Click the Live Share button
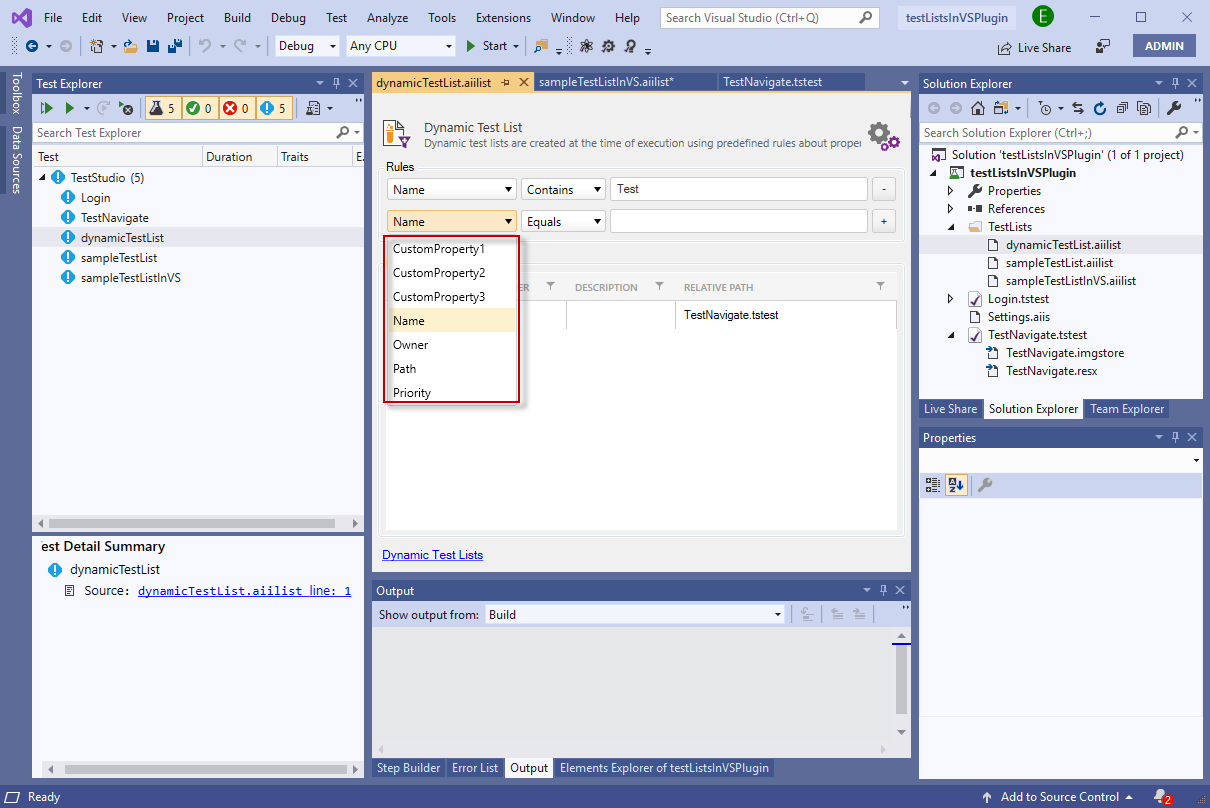 point(1034,48)
